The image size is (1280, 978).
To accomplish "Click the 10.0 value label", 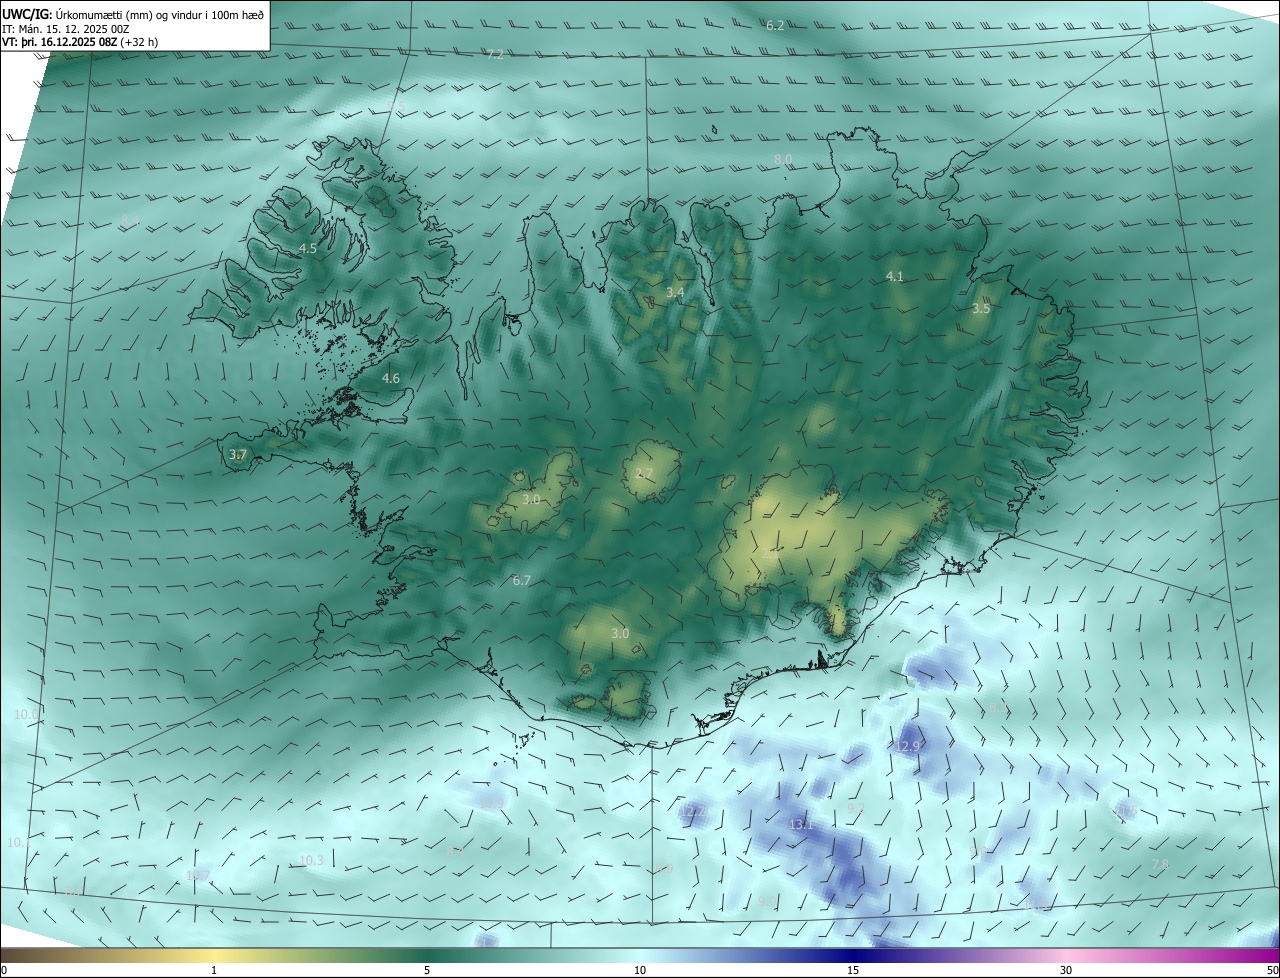I will 26,714.
